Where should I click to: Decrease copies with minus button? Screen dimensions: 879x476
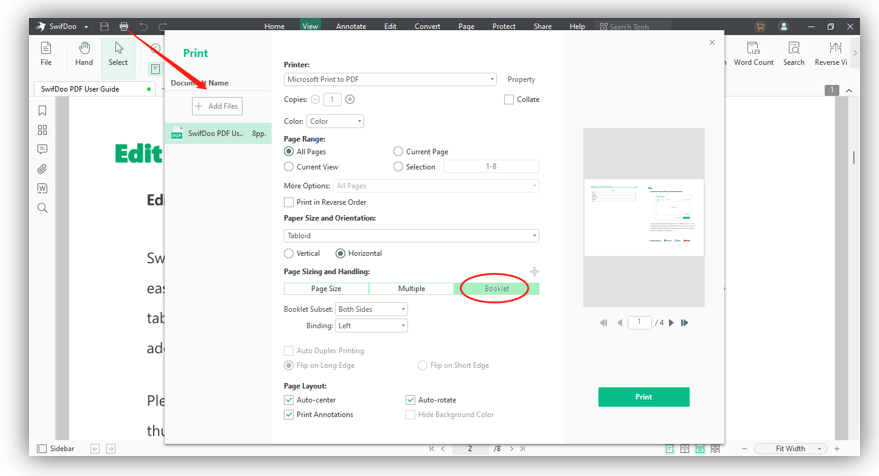click(315, 99)
